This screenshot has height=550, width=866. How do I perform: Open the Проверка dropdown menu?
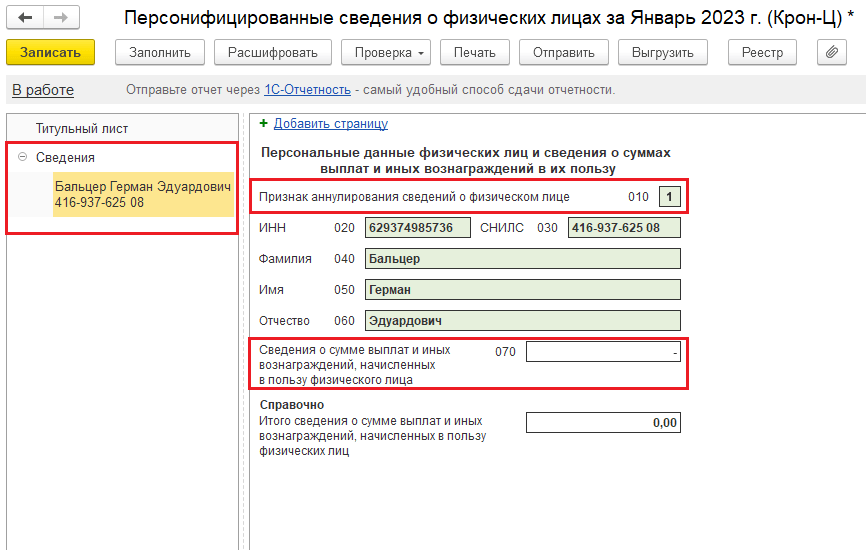(x=389, y=53)
